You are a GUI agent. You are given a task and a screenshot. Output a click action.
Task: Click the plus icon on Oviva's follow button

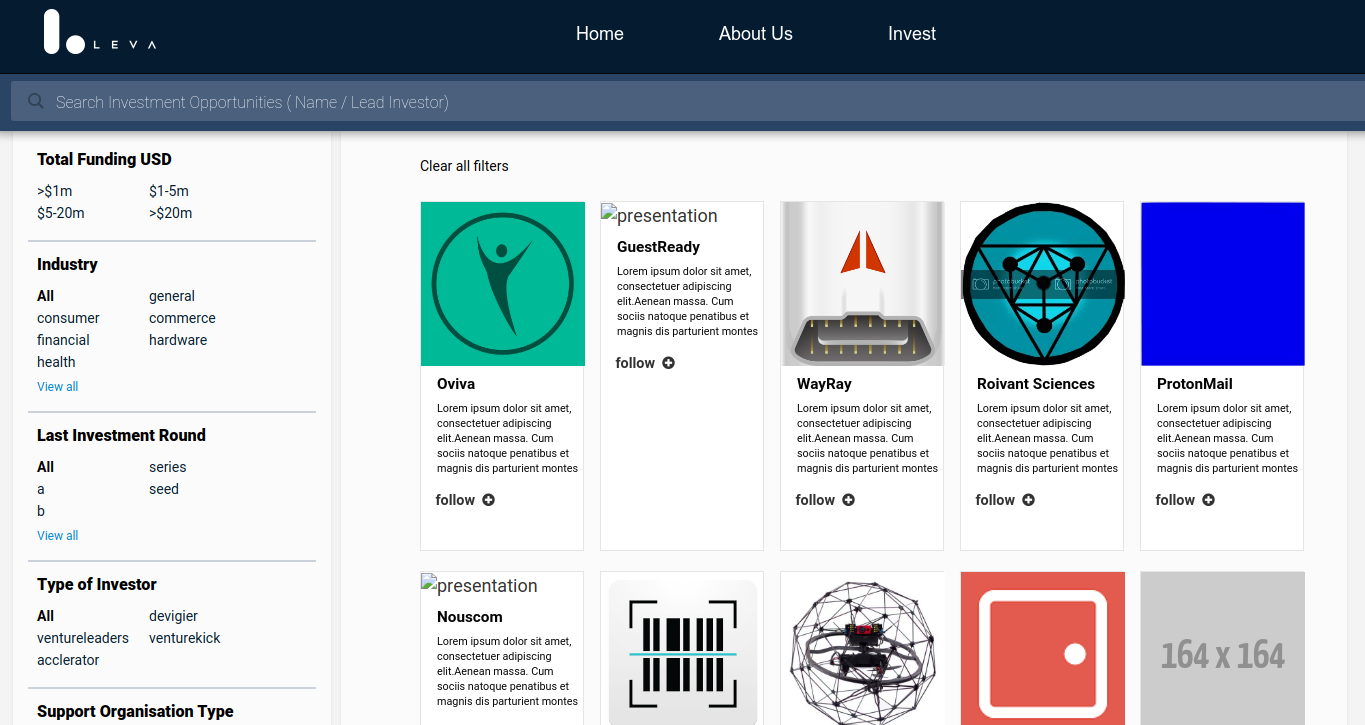489,499
